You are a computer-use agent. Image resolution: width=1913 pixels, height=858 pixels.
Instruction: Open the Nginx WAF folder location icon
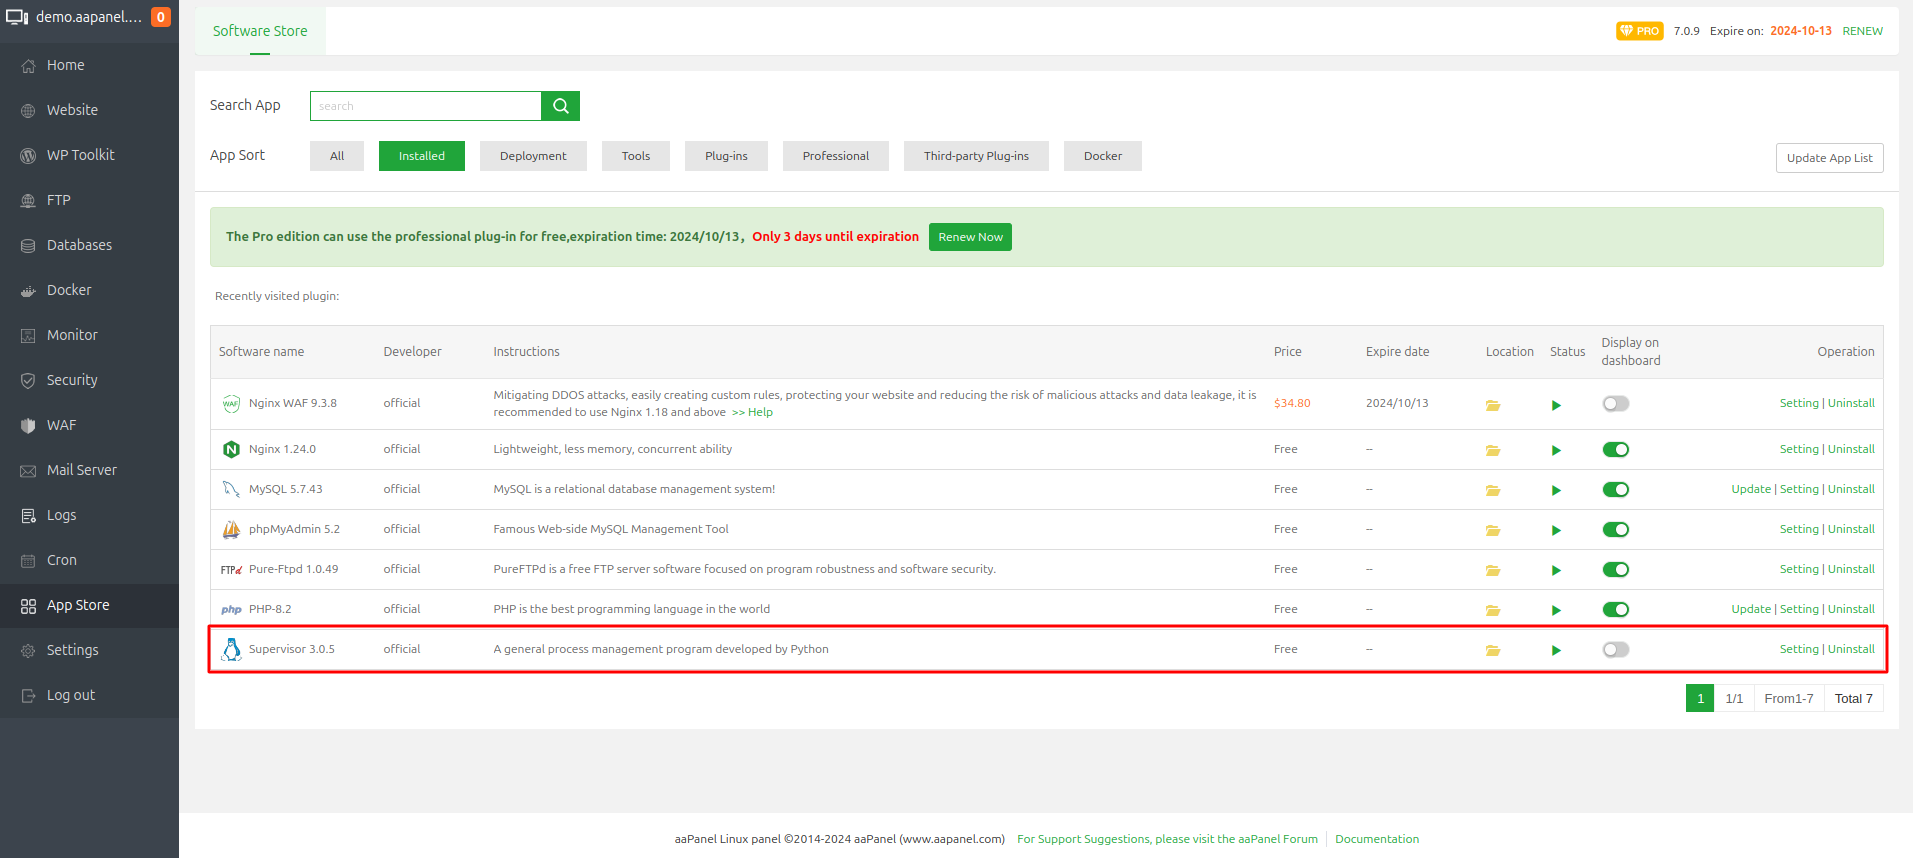click(1492, 405)
